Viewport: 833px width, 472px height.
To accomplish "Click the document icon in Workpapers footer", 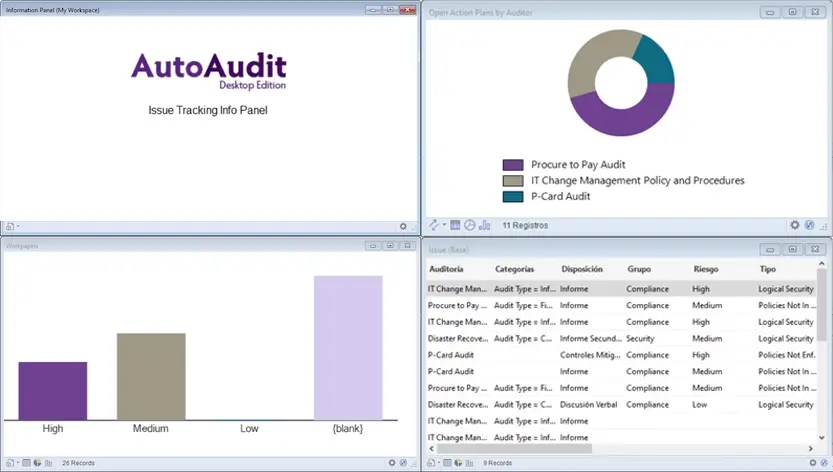I will 10,463.
